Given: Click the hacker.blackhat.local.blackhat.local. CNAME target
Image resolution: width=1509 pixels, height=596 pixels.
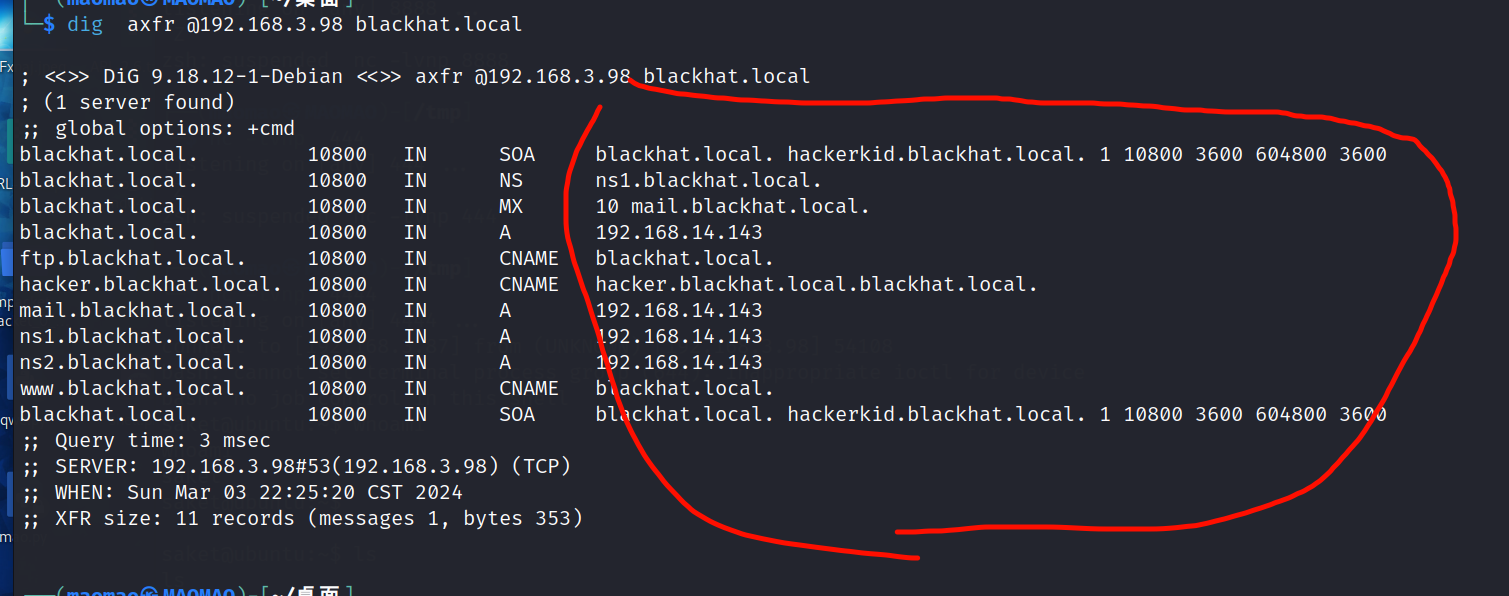Looking at the screenshot, I should click(816, 284).
